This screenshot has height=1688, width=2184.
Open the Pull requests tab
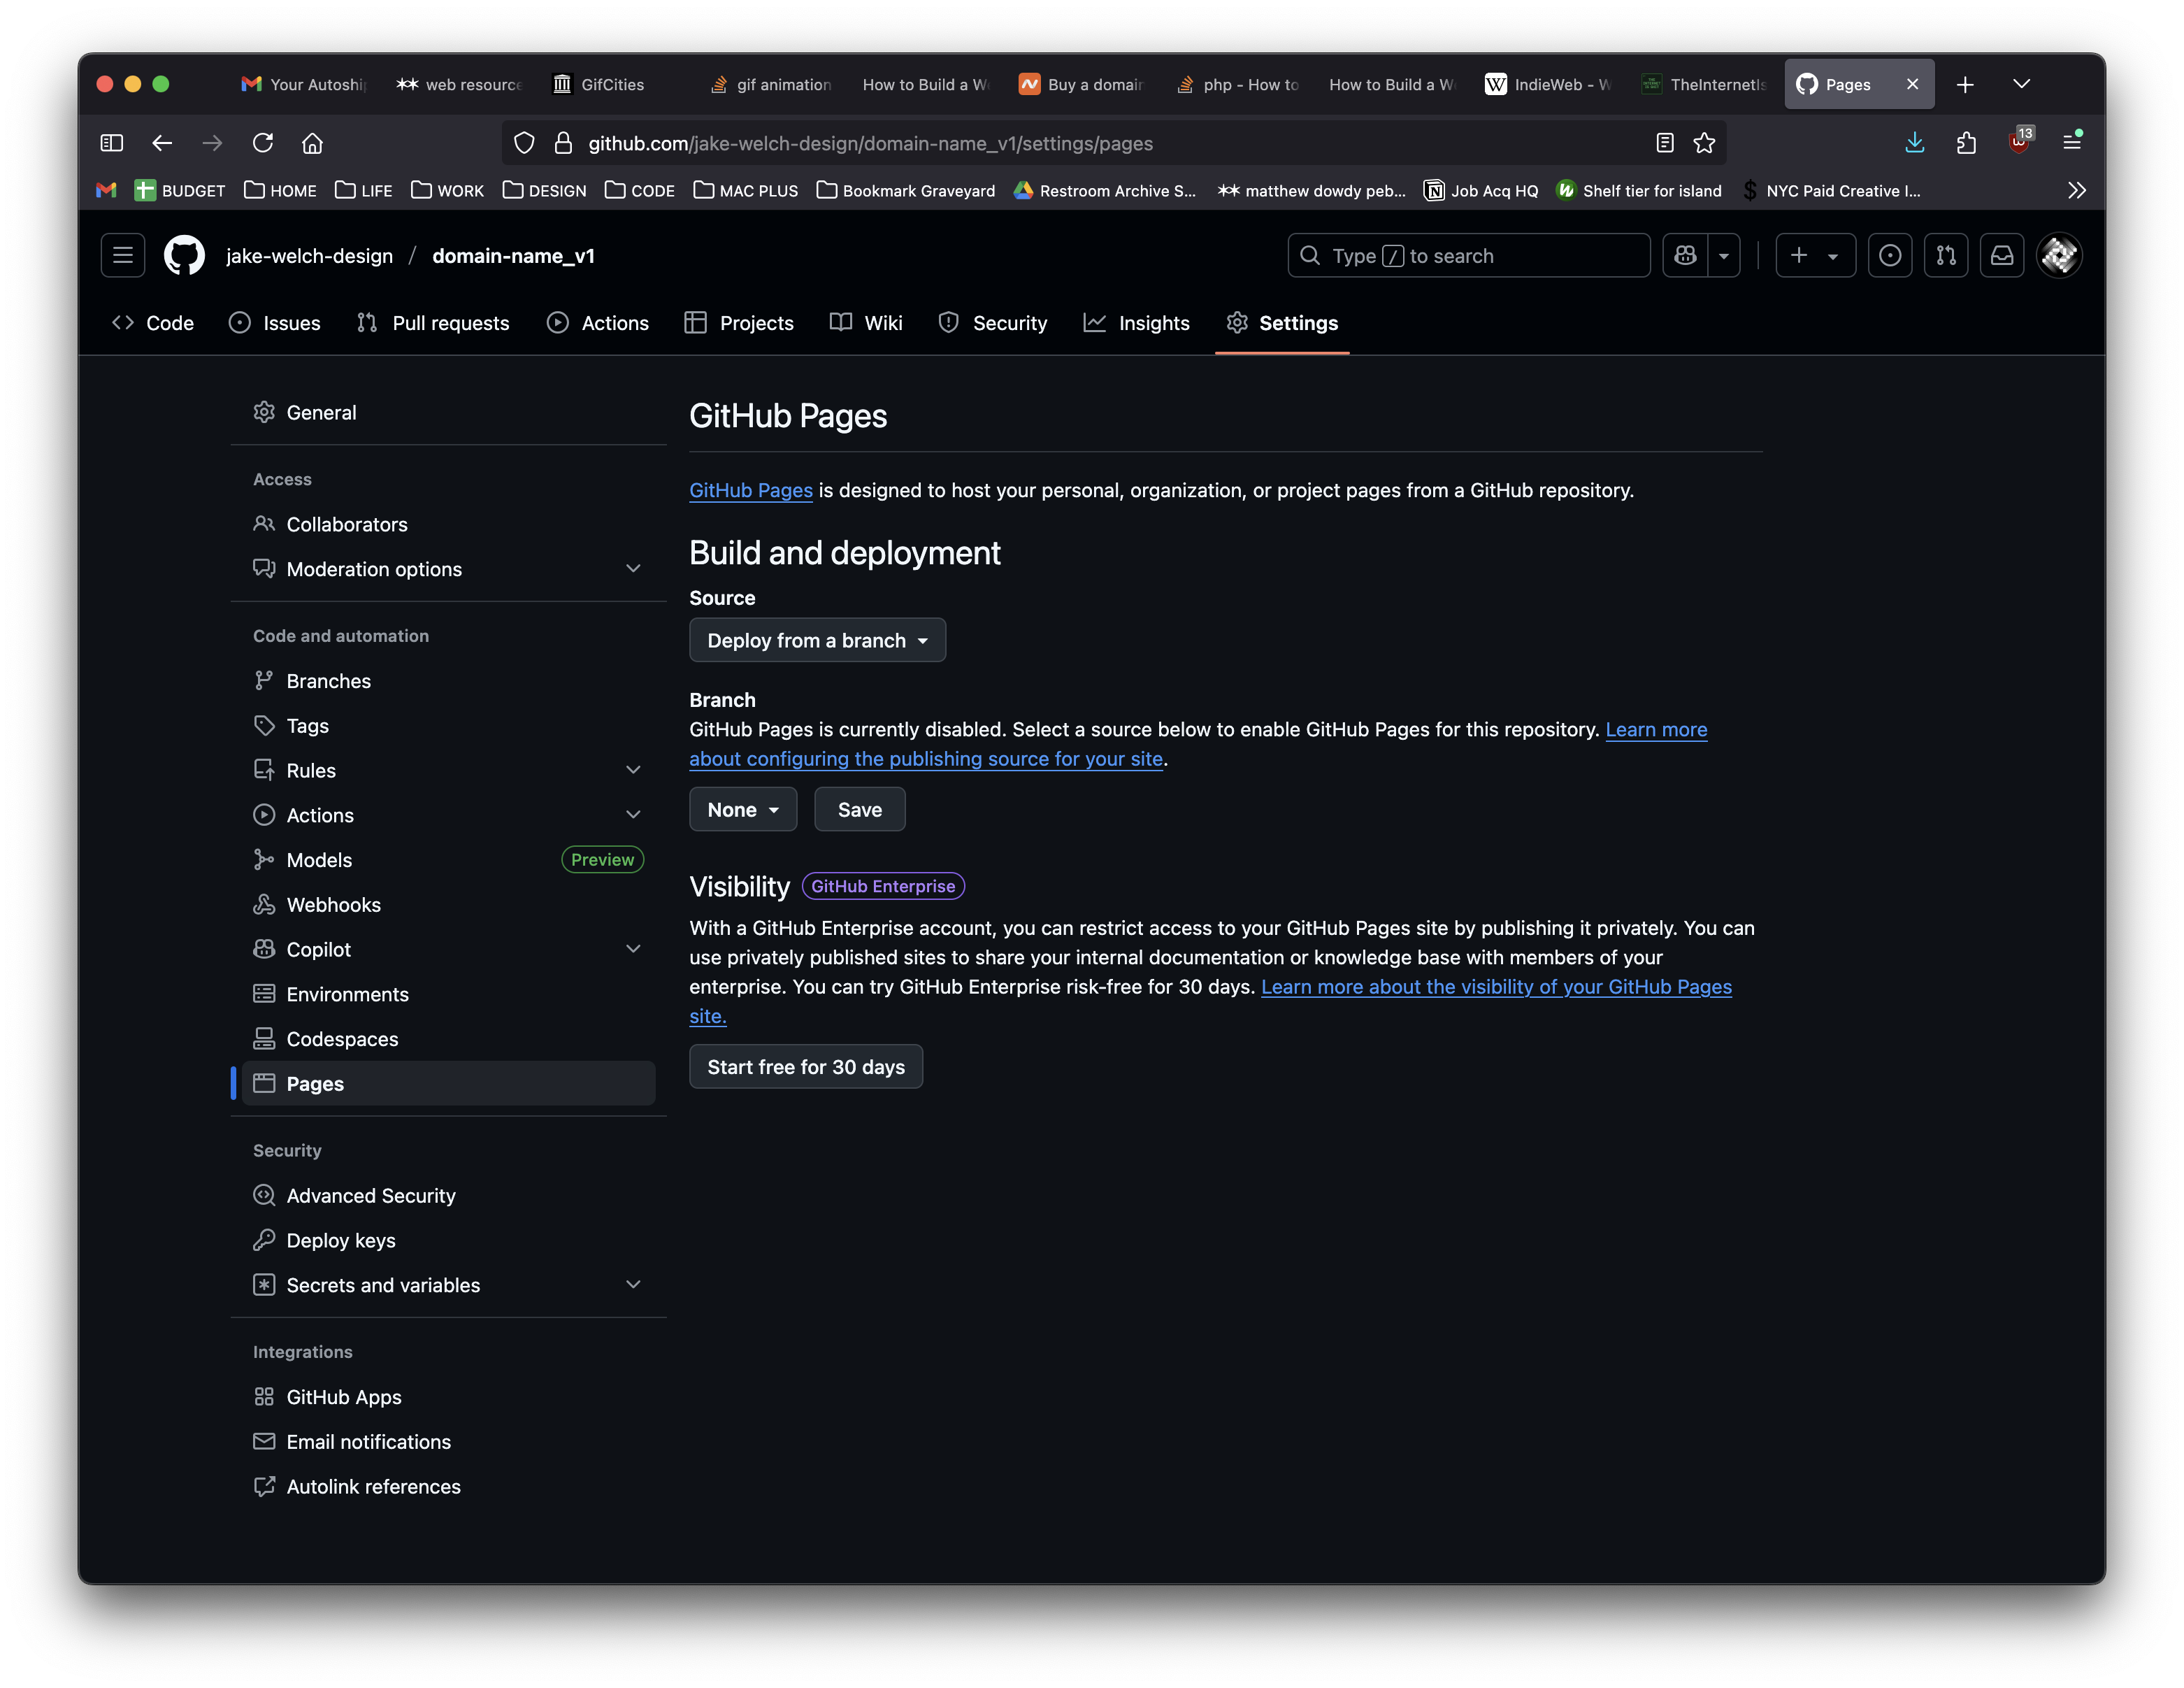(433, 323)
